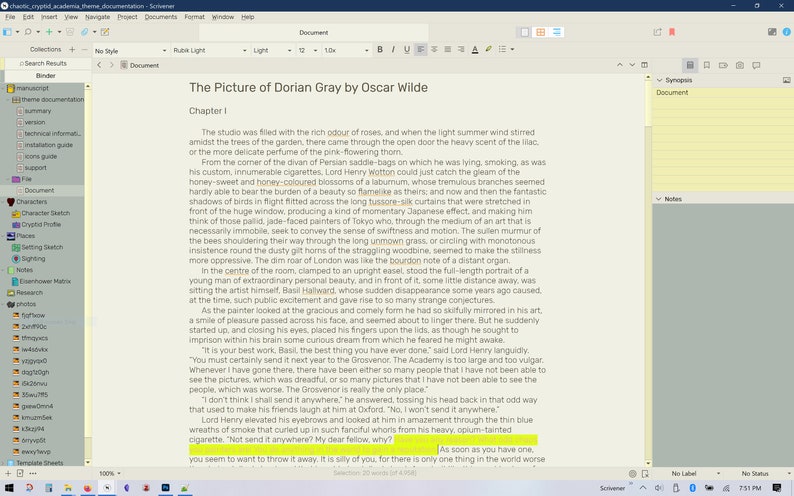Viewport: 794px width, 496px height.
Task: Open the Project menu
Action: tap(127, 17)
